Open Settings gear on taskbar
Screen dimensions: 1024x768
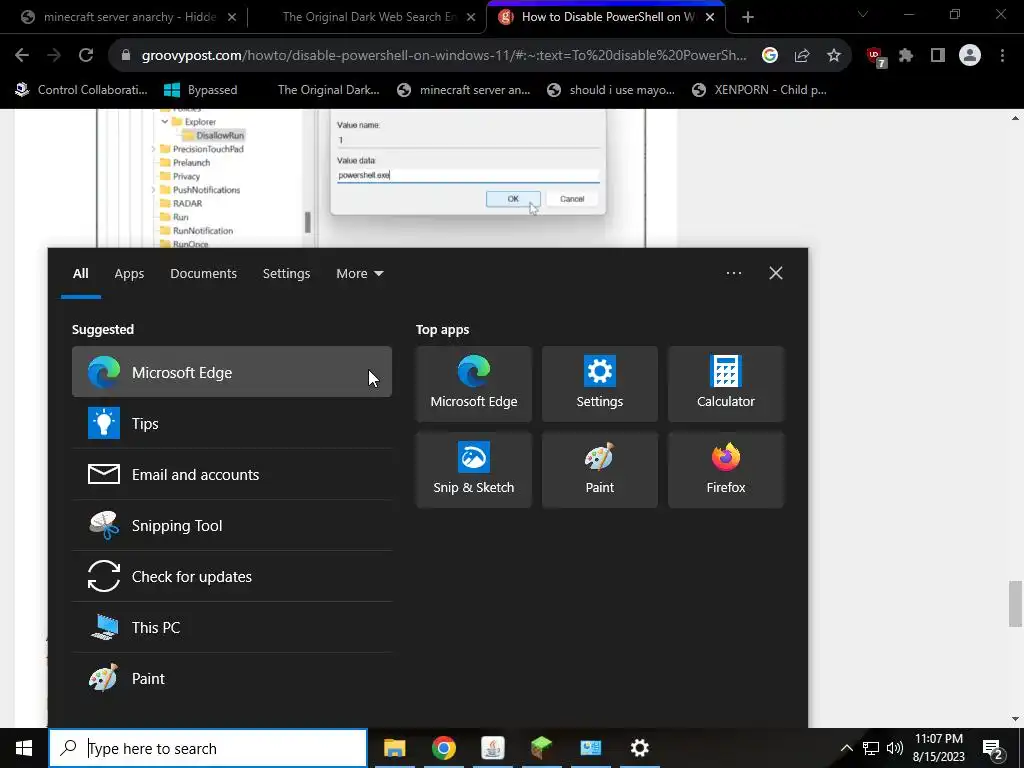coord(639,748)
